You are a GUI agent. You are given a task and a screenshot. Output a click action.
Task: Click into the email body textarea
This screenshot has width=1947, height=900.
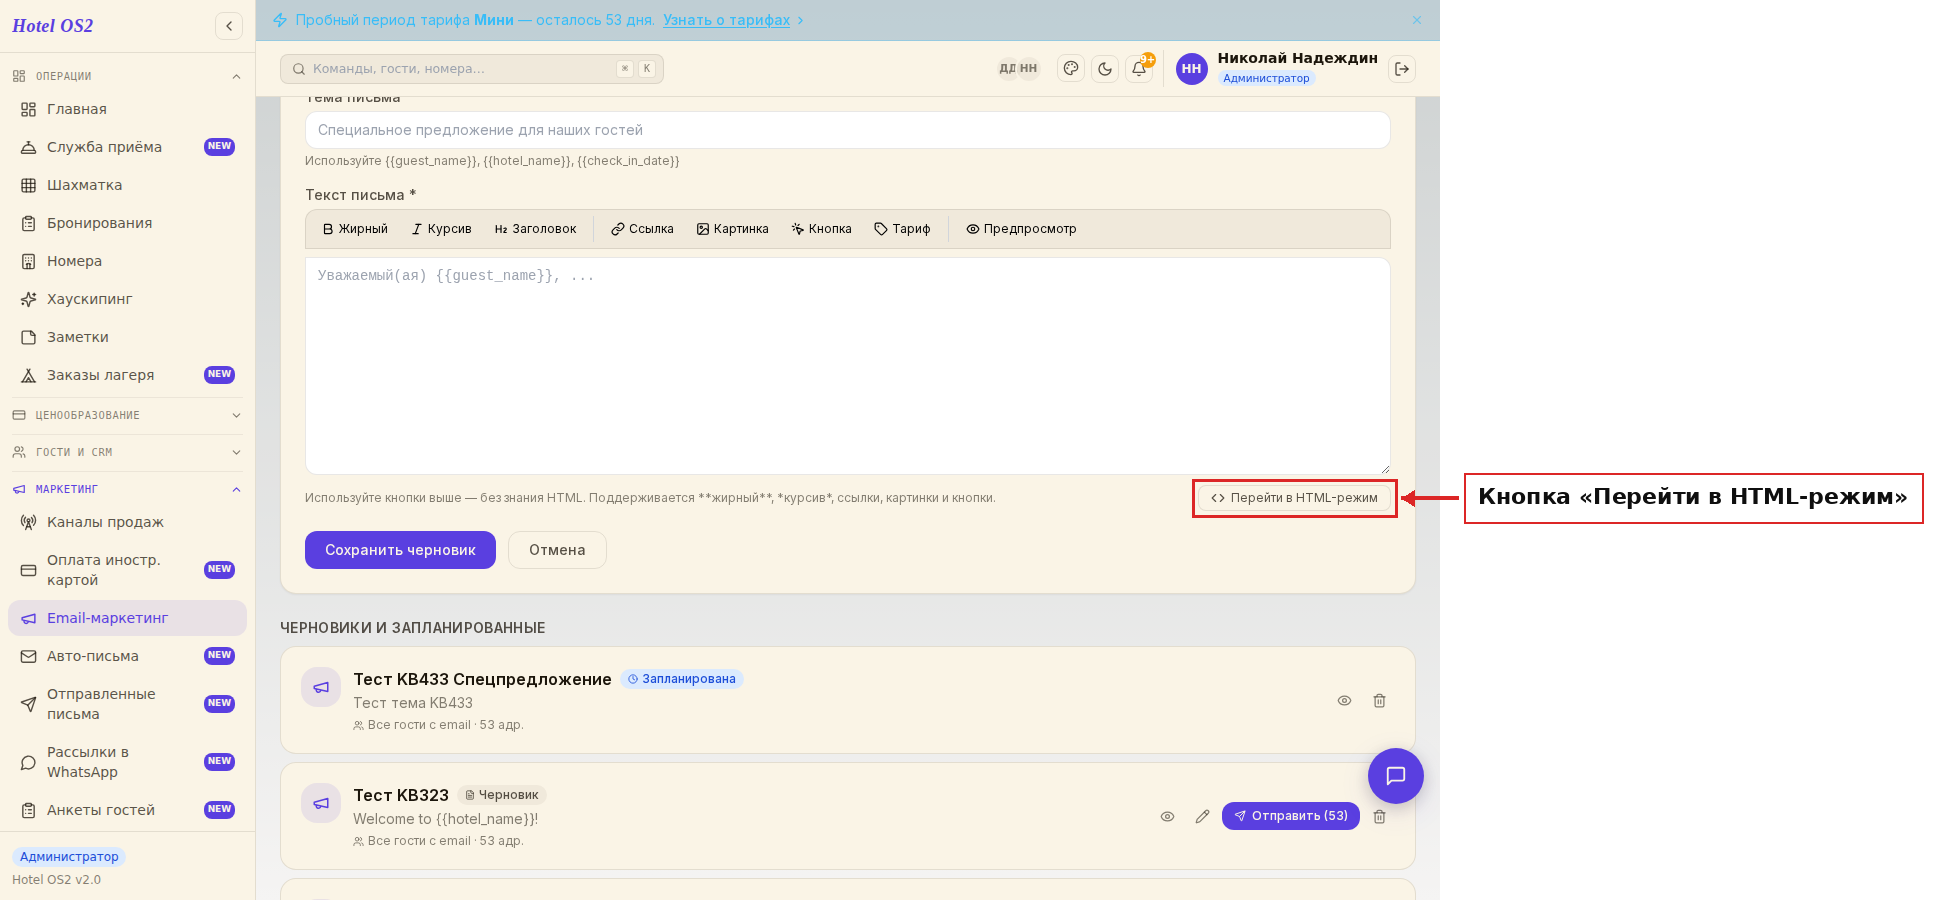point(848,366)
